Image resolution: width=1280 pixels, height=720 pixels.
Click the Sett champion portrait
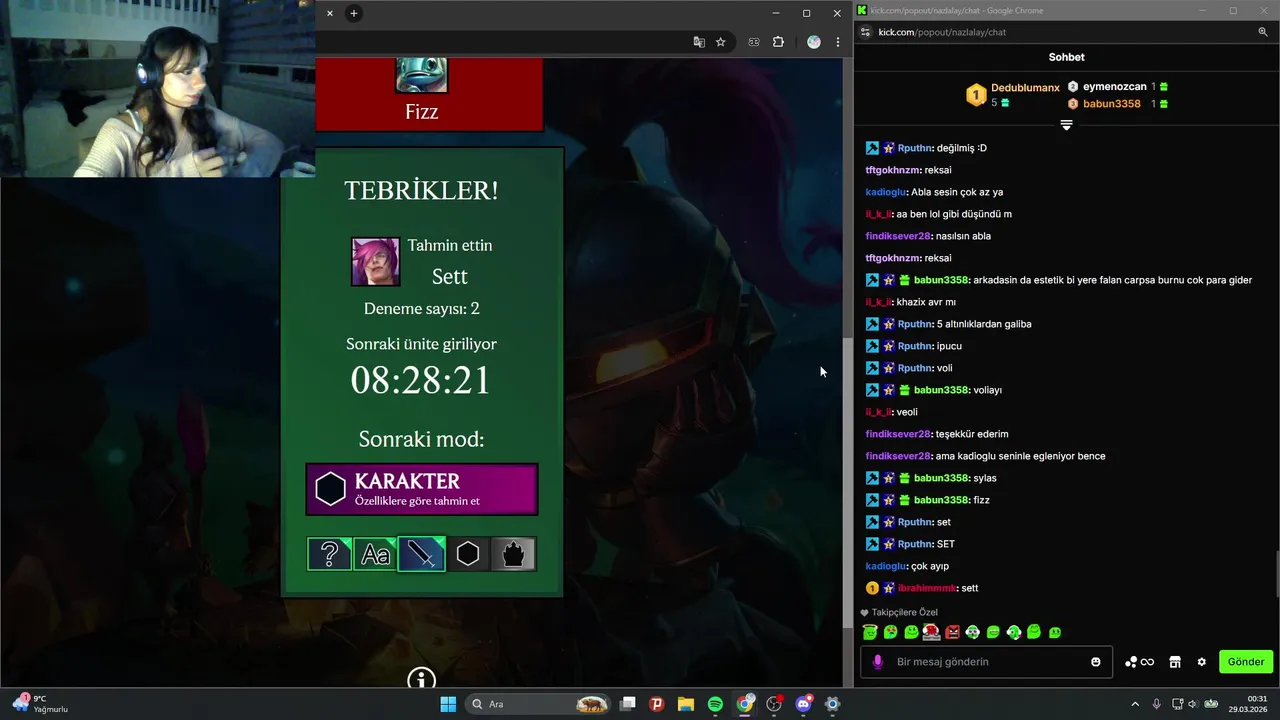pos(376,262)
